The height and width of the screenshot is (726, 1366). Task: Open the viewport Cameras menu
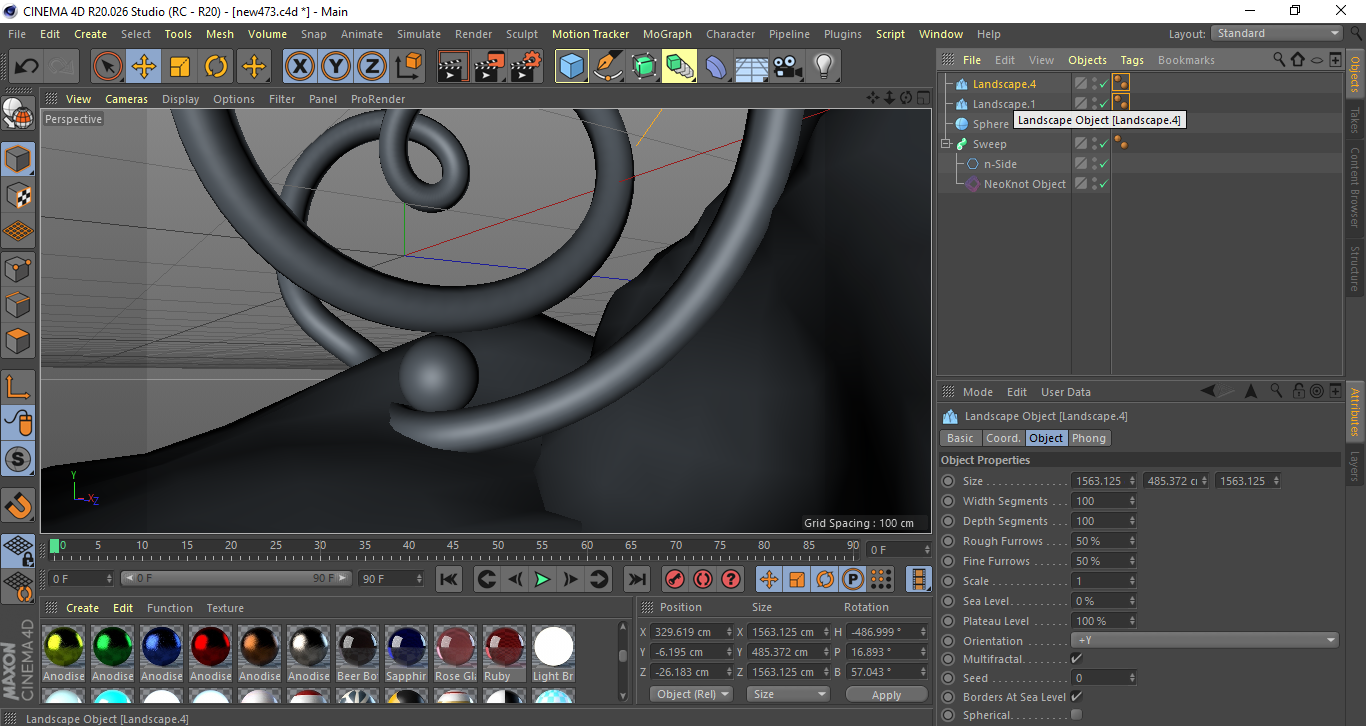tap(126, 99)
